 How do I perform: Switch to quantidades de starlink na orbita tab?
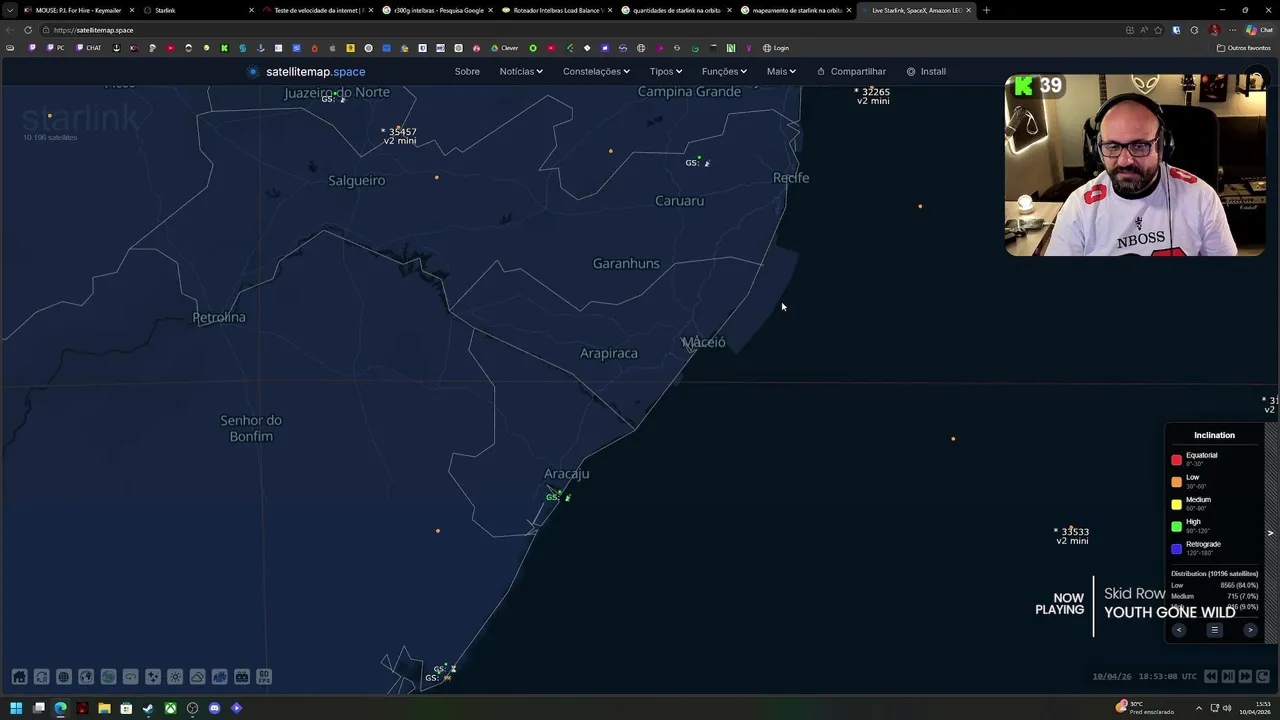coord(676,10)
